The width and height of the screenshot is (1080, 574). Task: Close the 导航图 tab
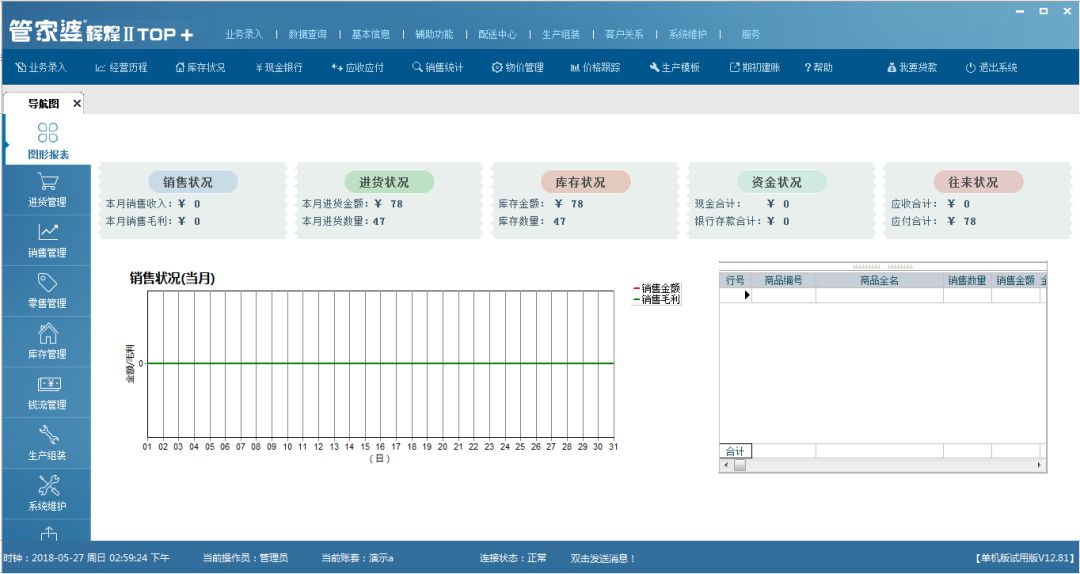[x=77, y=104]
